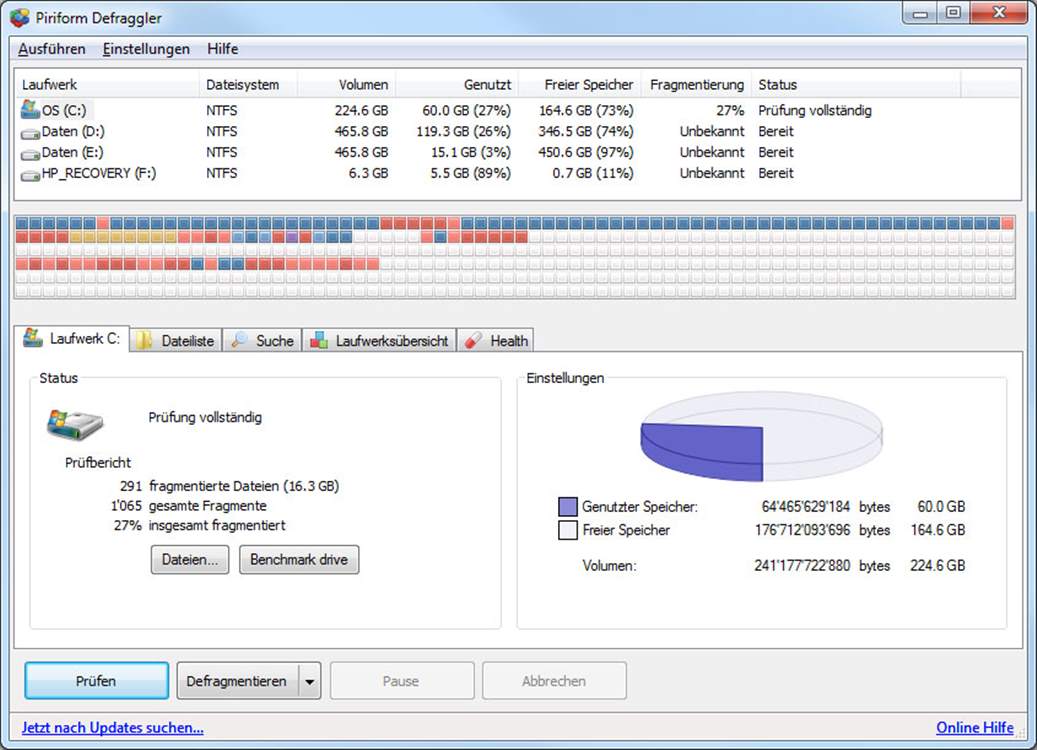The height and width of the screenshot is (750, 1037).
Task: Open the Ausführen menu
Action: click(x=52, y=49)
